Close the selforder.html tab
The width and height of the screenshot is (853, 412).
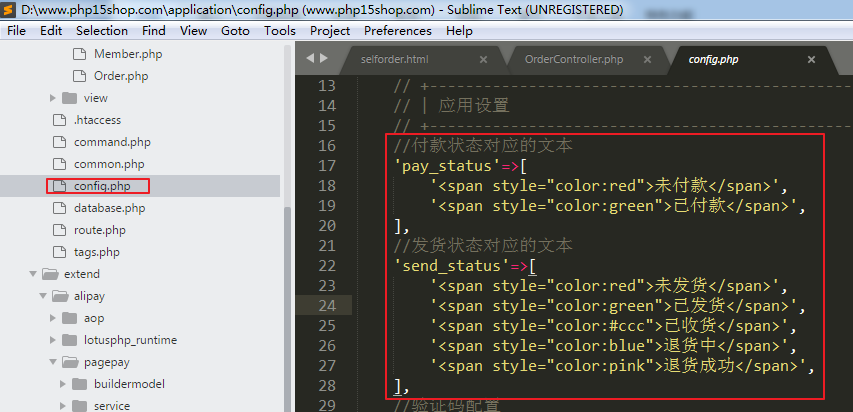[484, 60]
